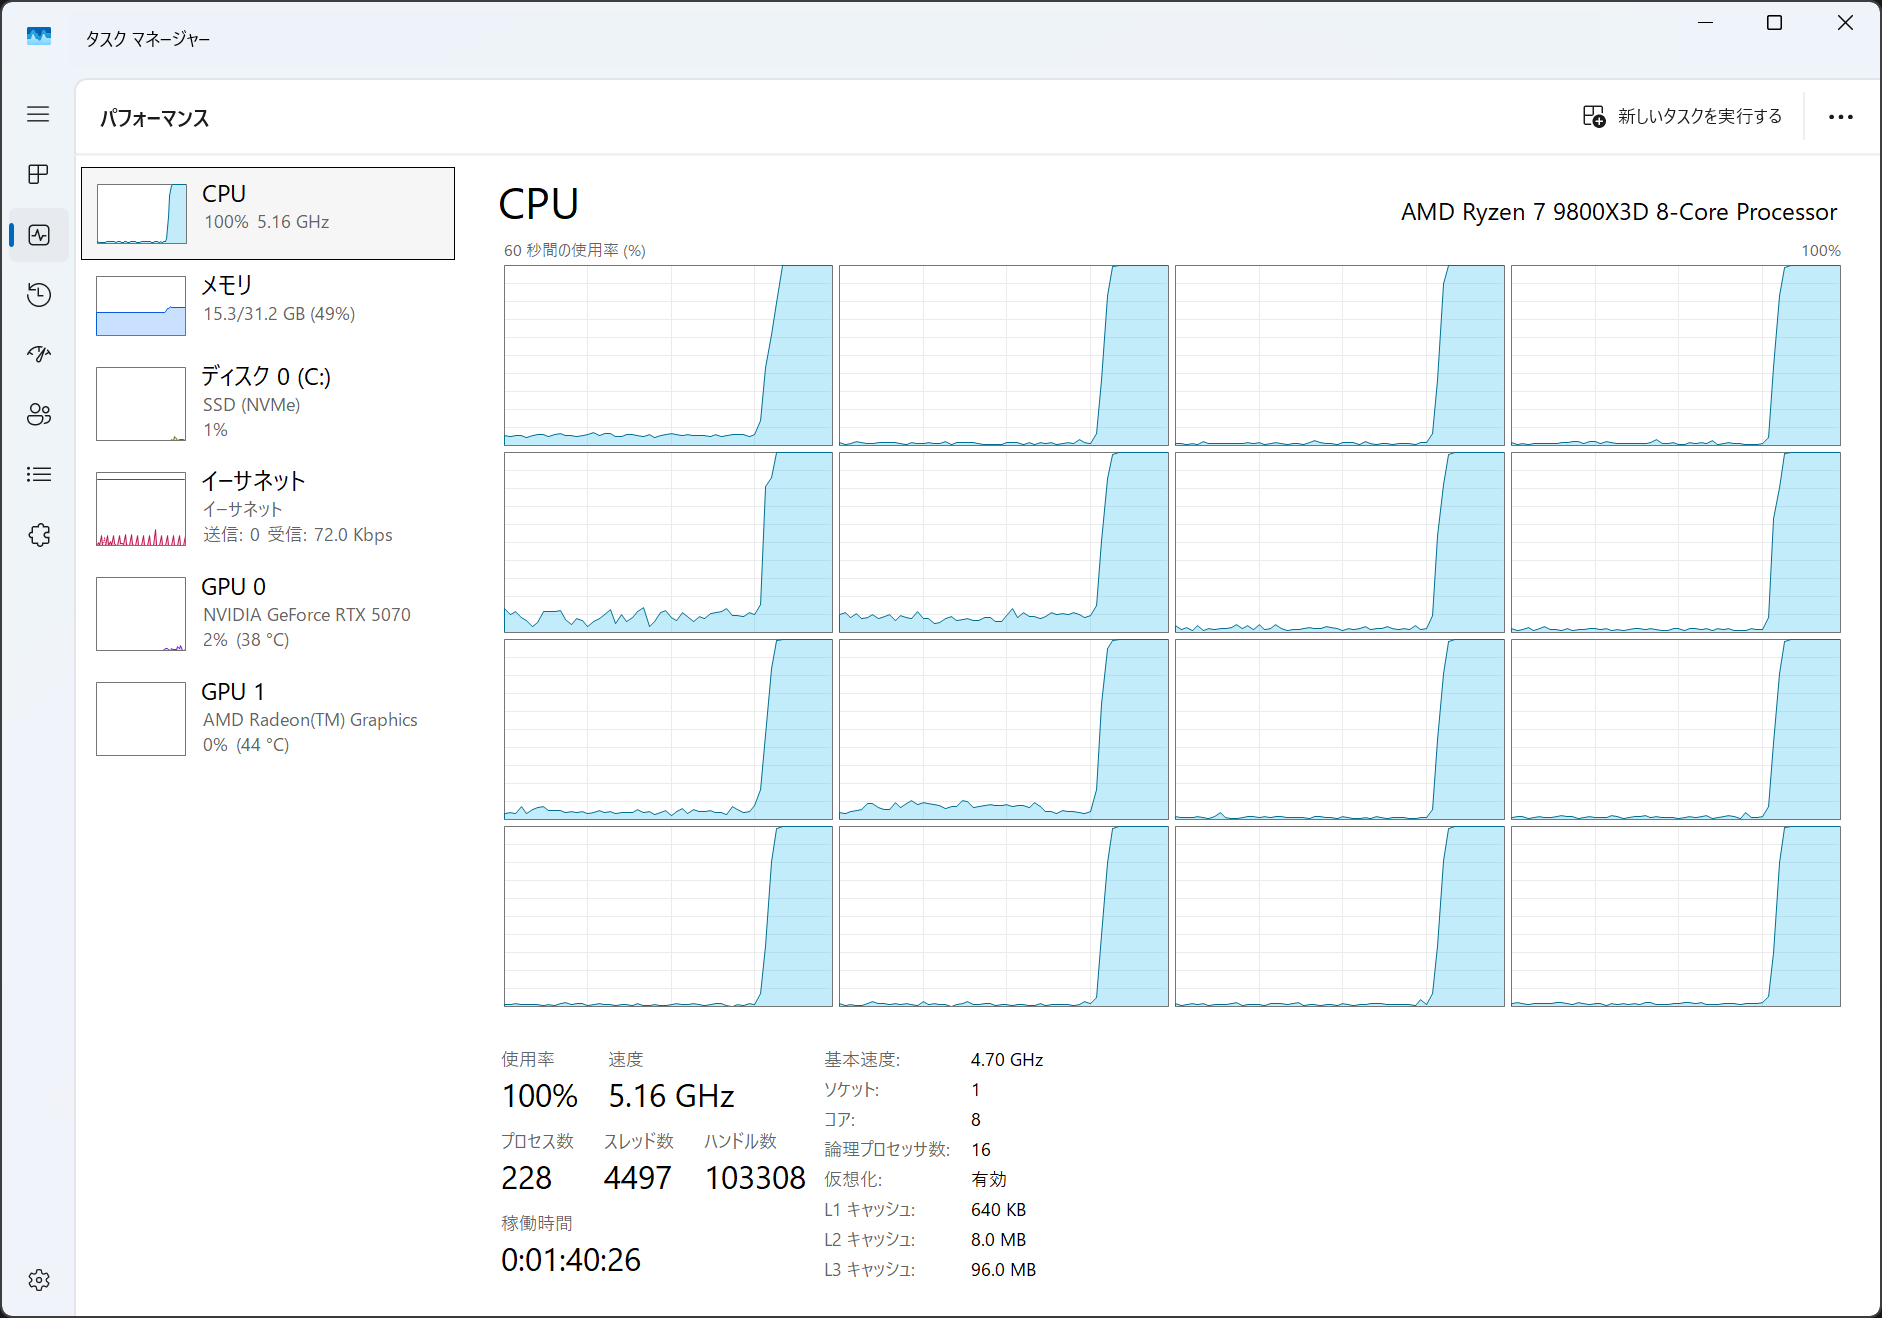Select GPU 0 NVIDIA GeForce item

click(267, 612)
